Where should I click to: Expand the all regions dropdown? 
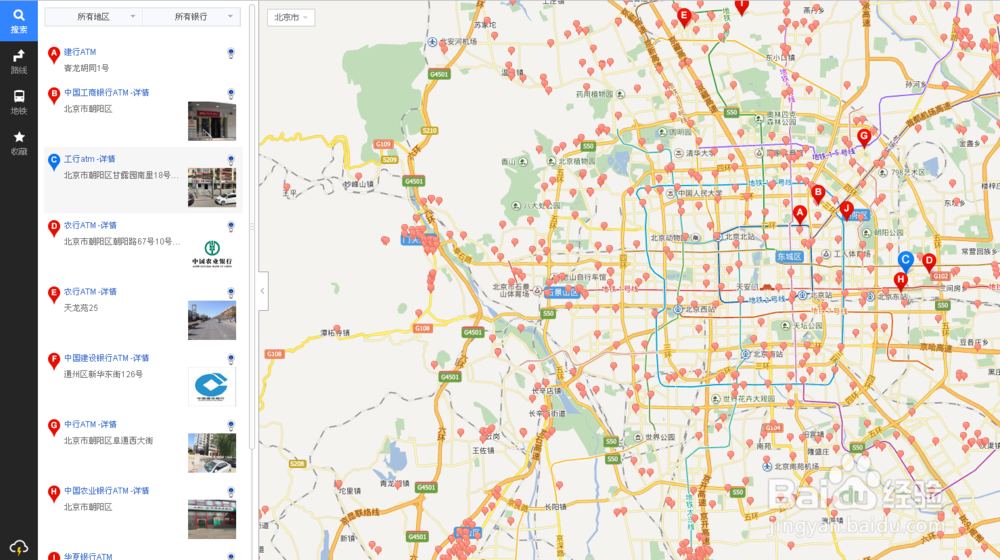click(94, 17)
